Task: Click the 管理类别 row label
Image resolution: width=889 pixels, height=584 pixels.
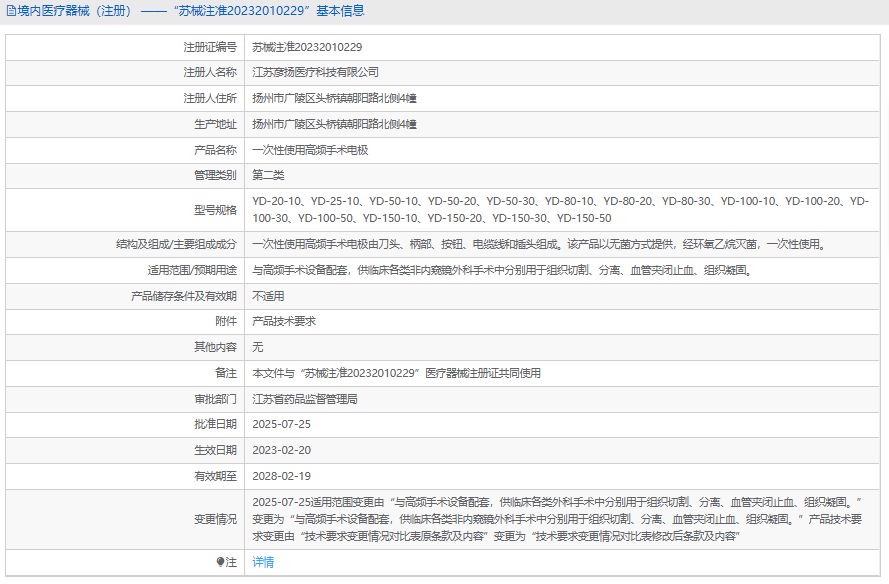Action: (x=215, y=175)
